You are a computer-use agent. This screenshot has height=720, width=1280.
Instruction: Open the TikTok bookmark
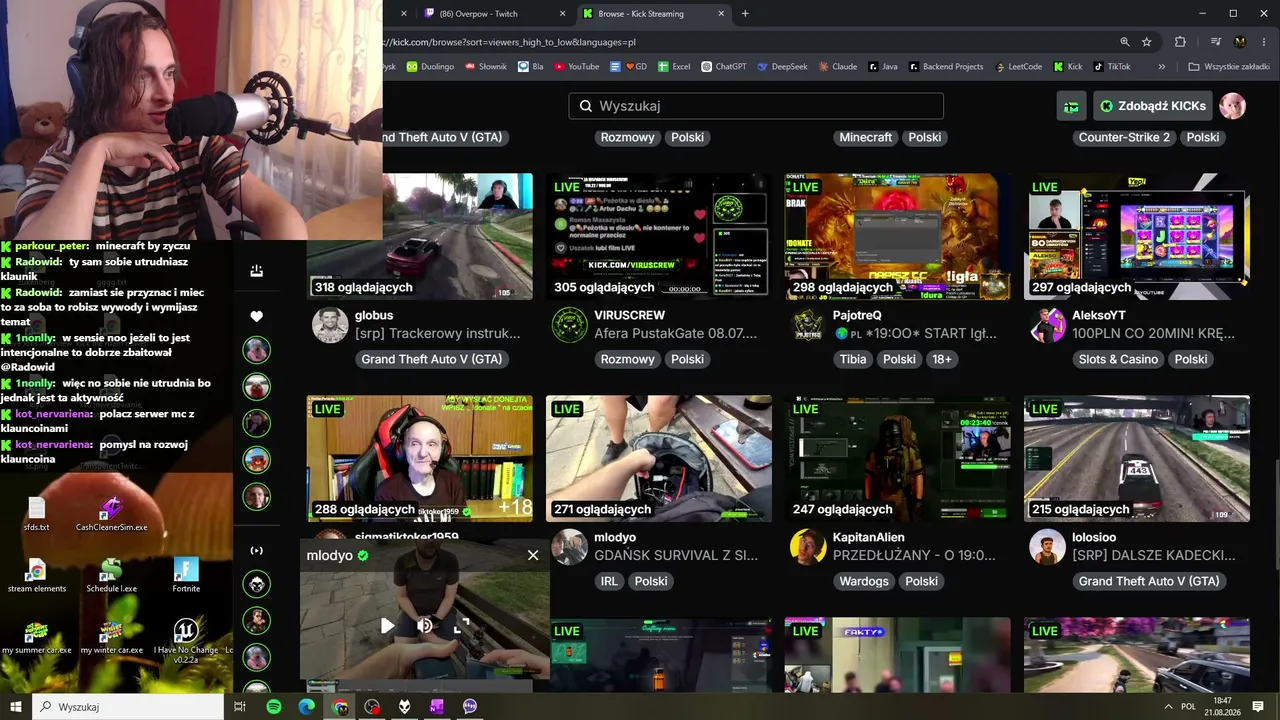coord(1112,67)
